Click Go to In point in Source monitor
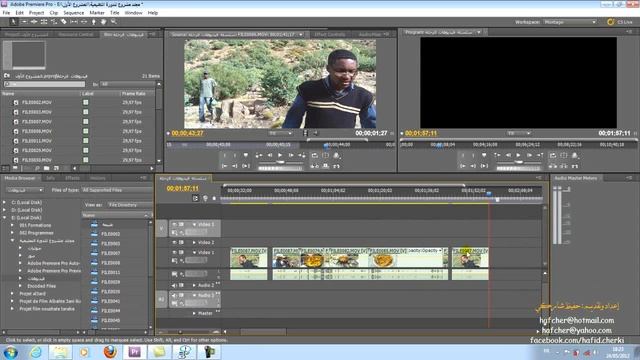 224,166
